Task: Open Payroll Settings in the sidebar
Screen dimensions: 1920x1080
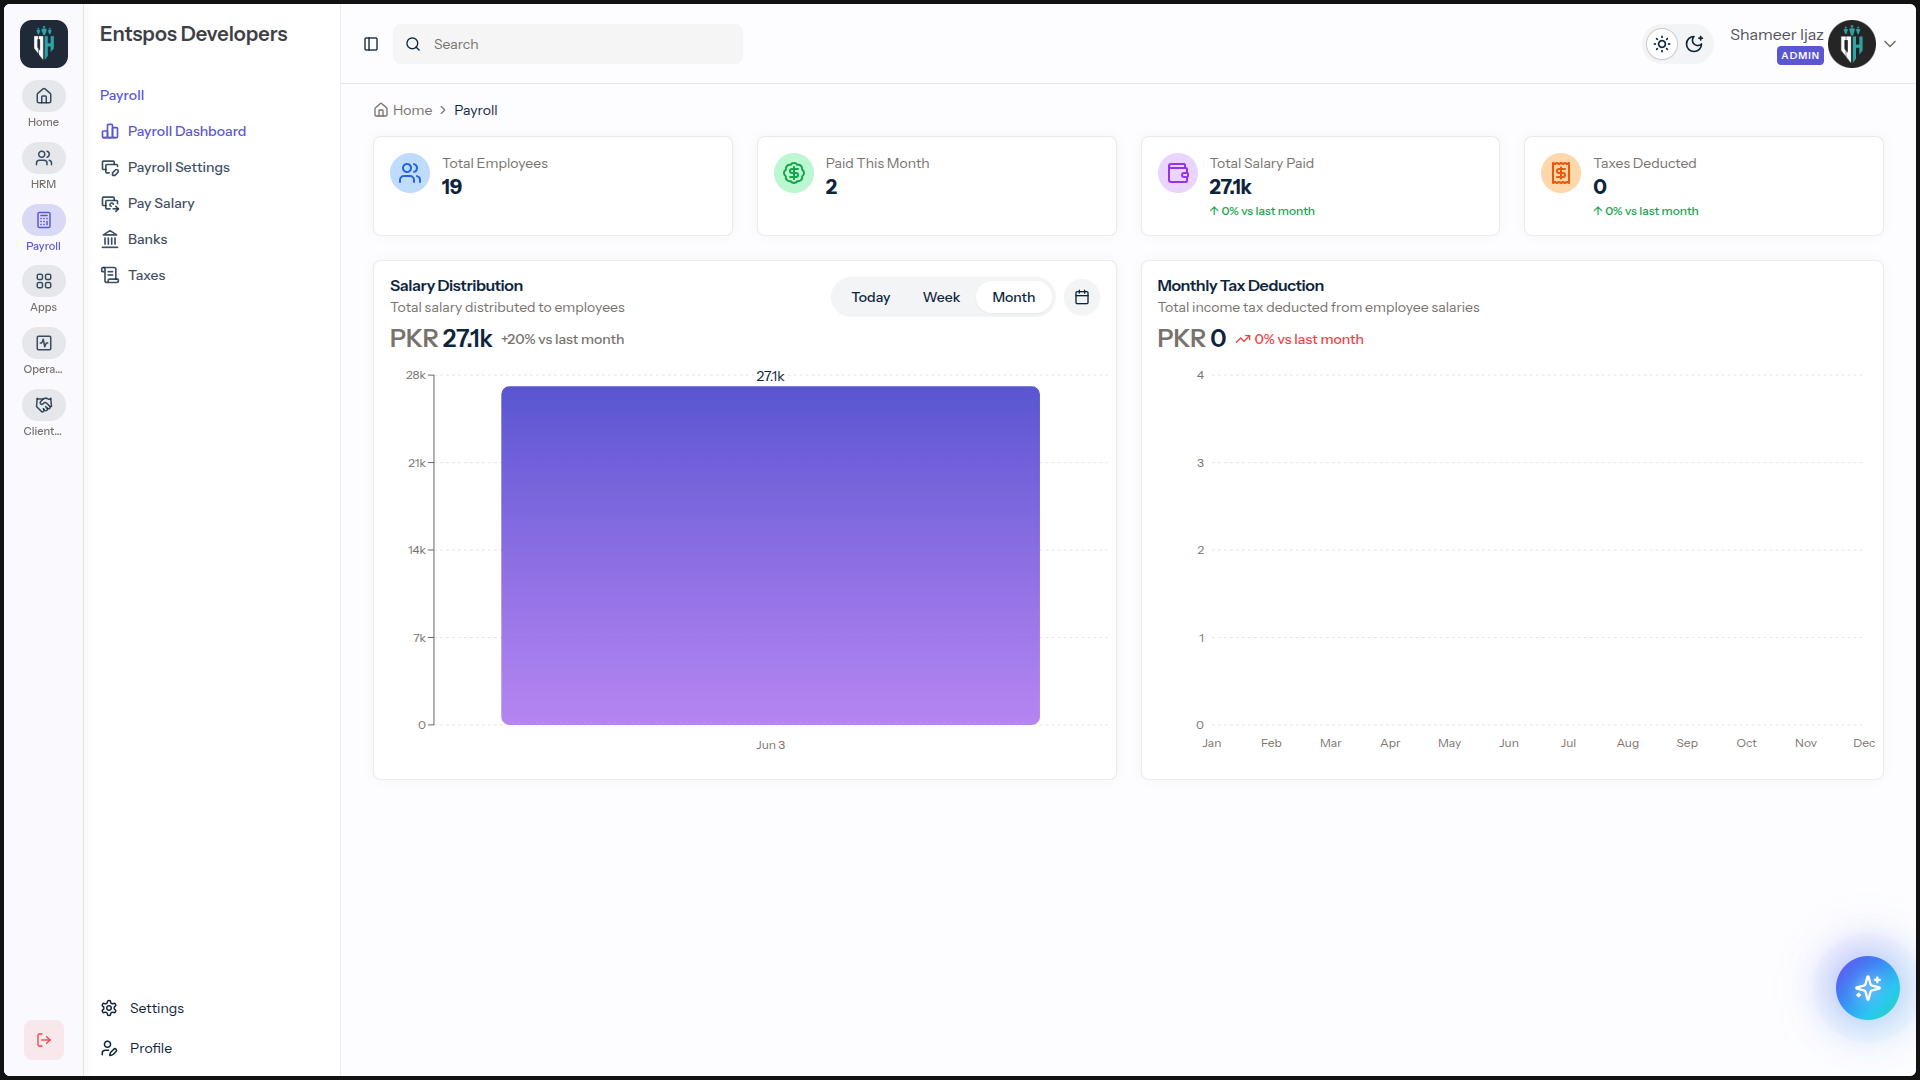Action: pyautogui.click(x=179, y=167)
